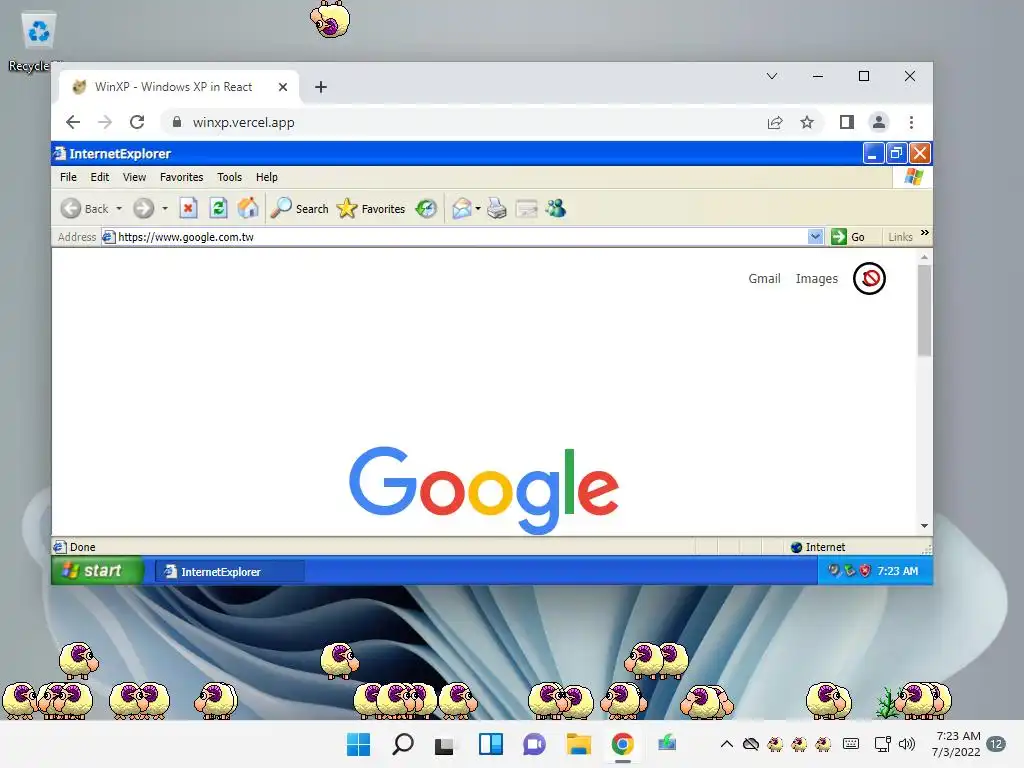
Task: Open the notification count badge 12
Action: [996, 744]
